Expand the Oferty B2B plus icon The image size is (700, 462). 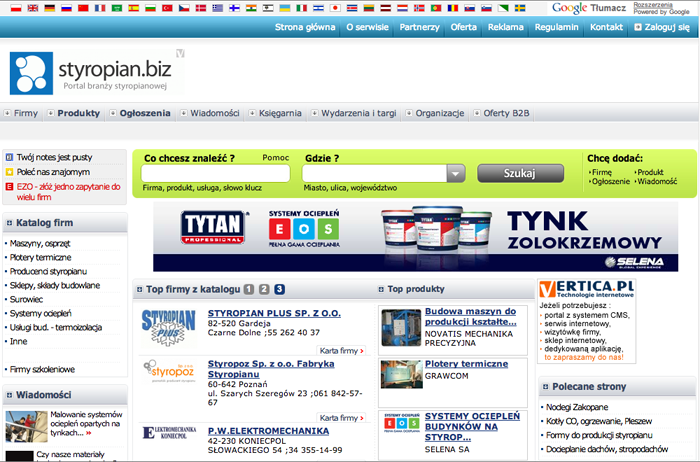pyautogui.click(x=477, y=113)
